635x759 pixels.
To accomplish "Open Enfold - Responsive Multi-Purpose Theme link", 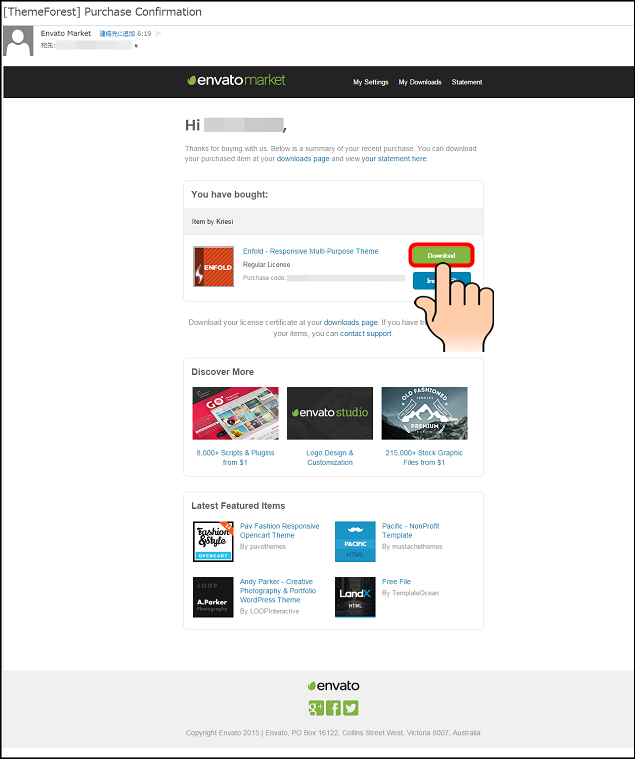I will tap(311, 251).
